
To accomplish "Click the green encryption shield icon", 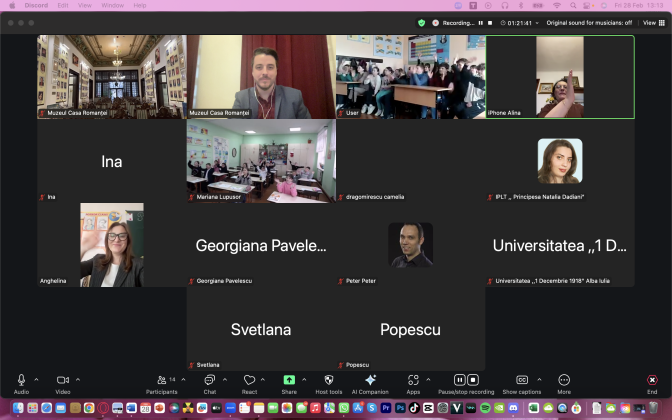I will pyautogui.click(x=421, y=22).
